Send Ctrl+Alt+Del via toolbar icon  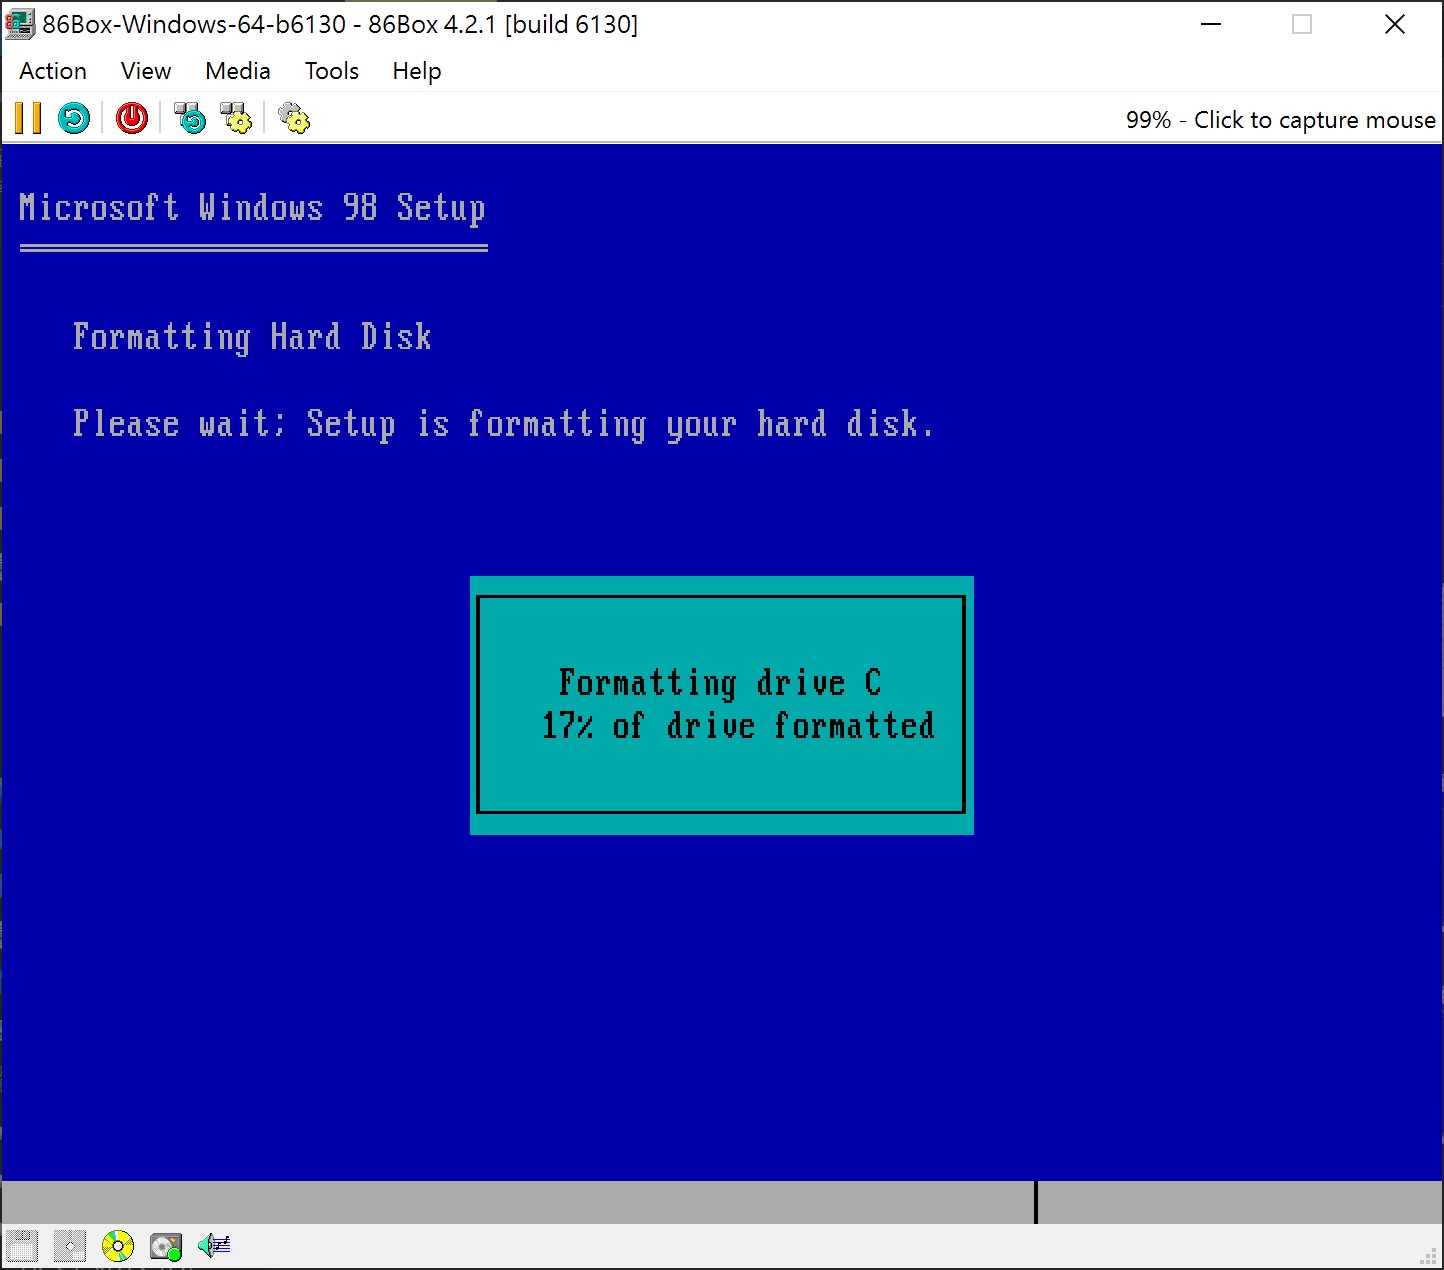[189, 119]
